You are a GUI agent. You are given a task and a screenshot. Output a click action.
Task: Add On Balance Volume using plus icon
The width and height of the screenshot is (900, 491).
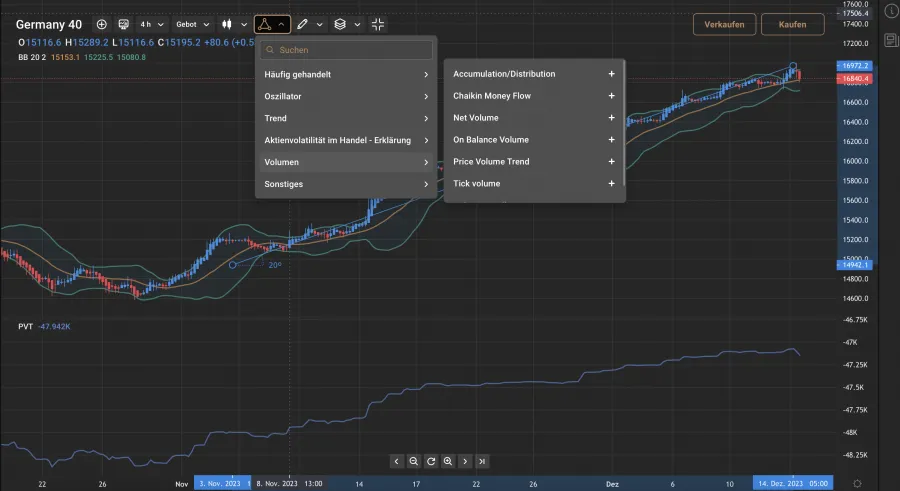point(611,140)
